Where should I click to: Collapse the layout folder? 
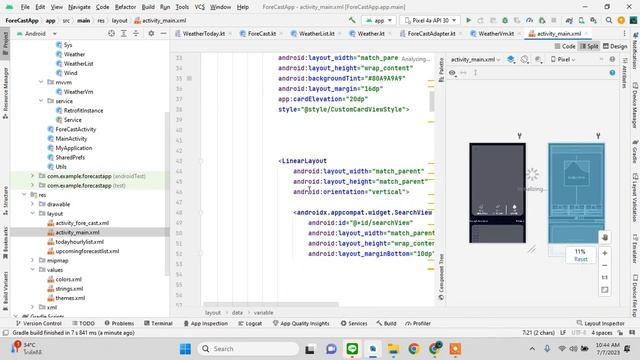pyautogui.click(x=32, y=213)
